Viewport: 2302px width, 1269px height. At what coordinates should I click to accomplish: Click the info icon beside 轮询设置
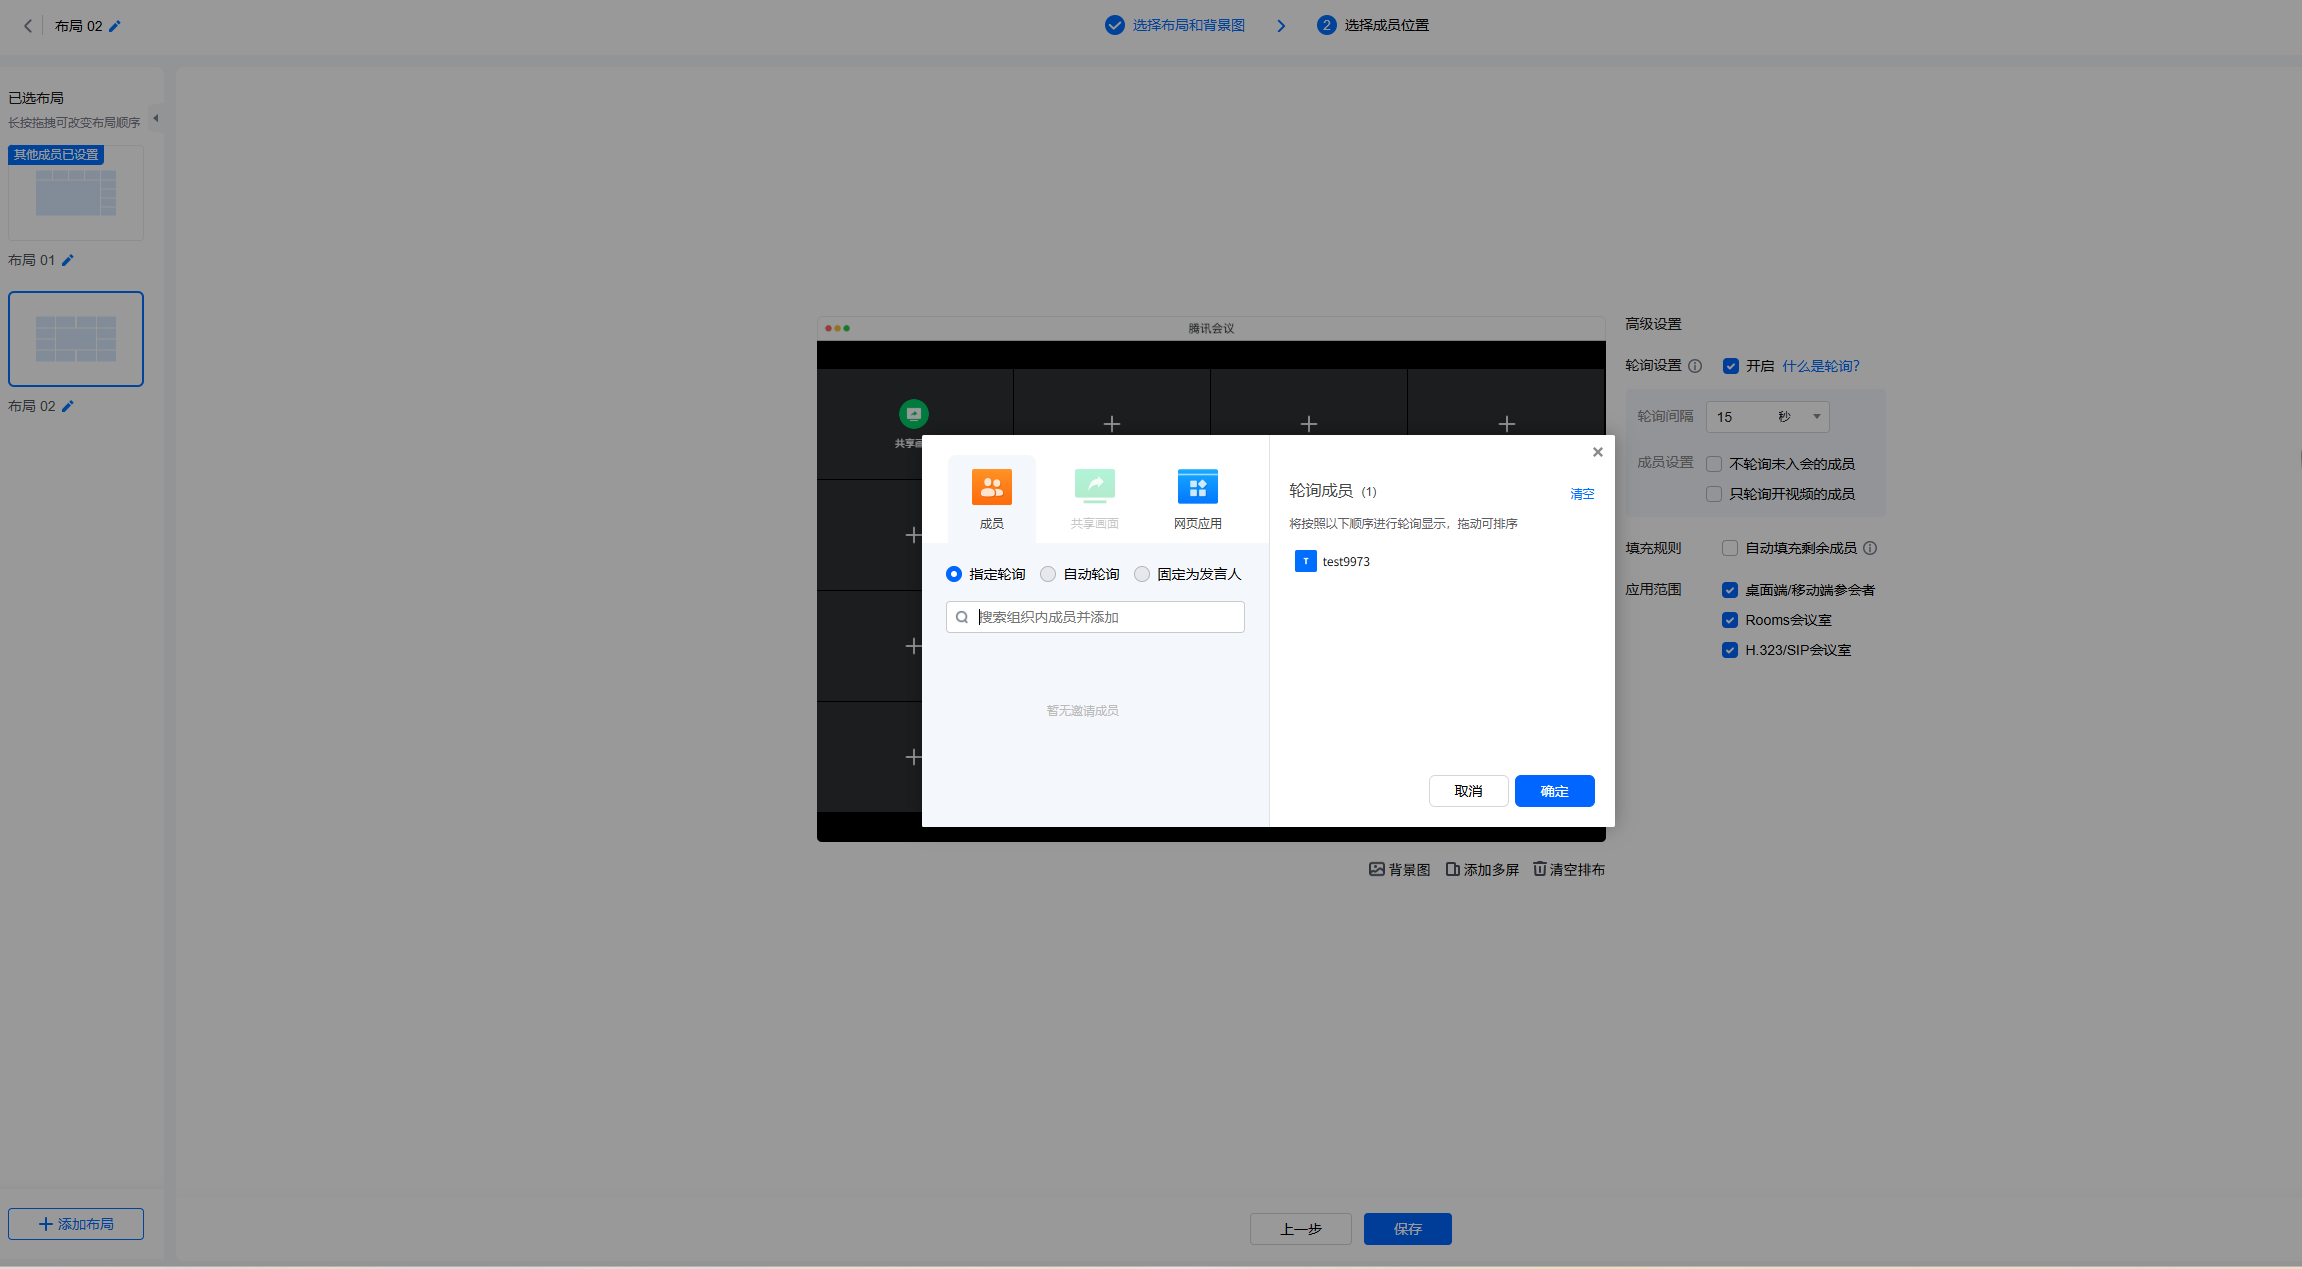pyautogui.click(x=1695, y=366)
